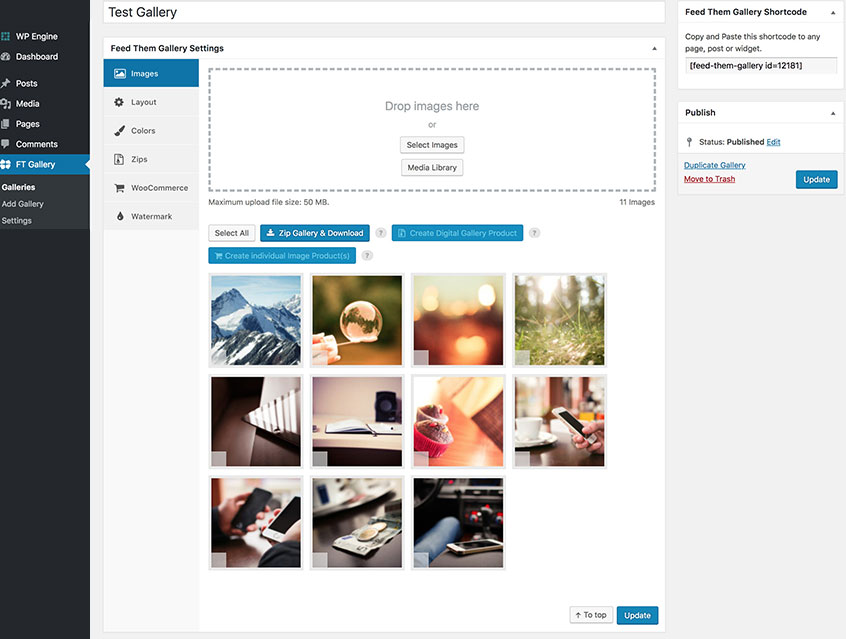Open Settings submenu under FT Gallery
This screenshot has height=639, width=846.
click(17, 221)
